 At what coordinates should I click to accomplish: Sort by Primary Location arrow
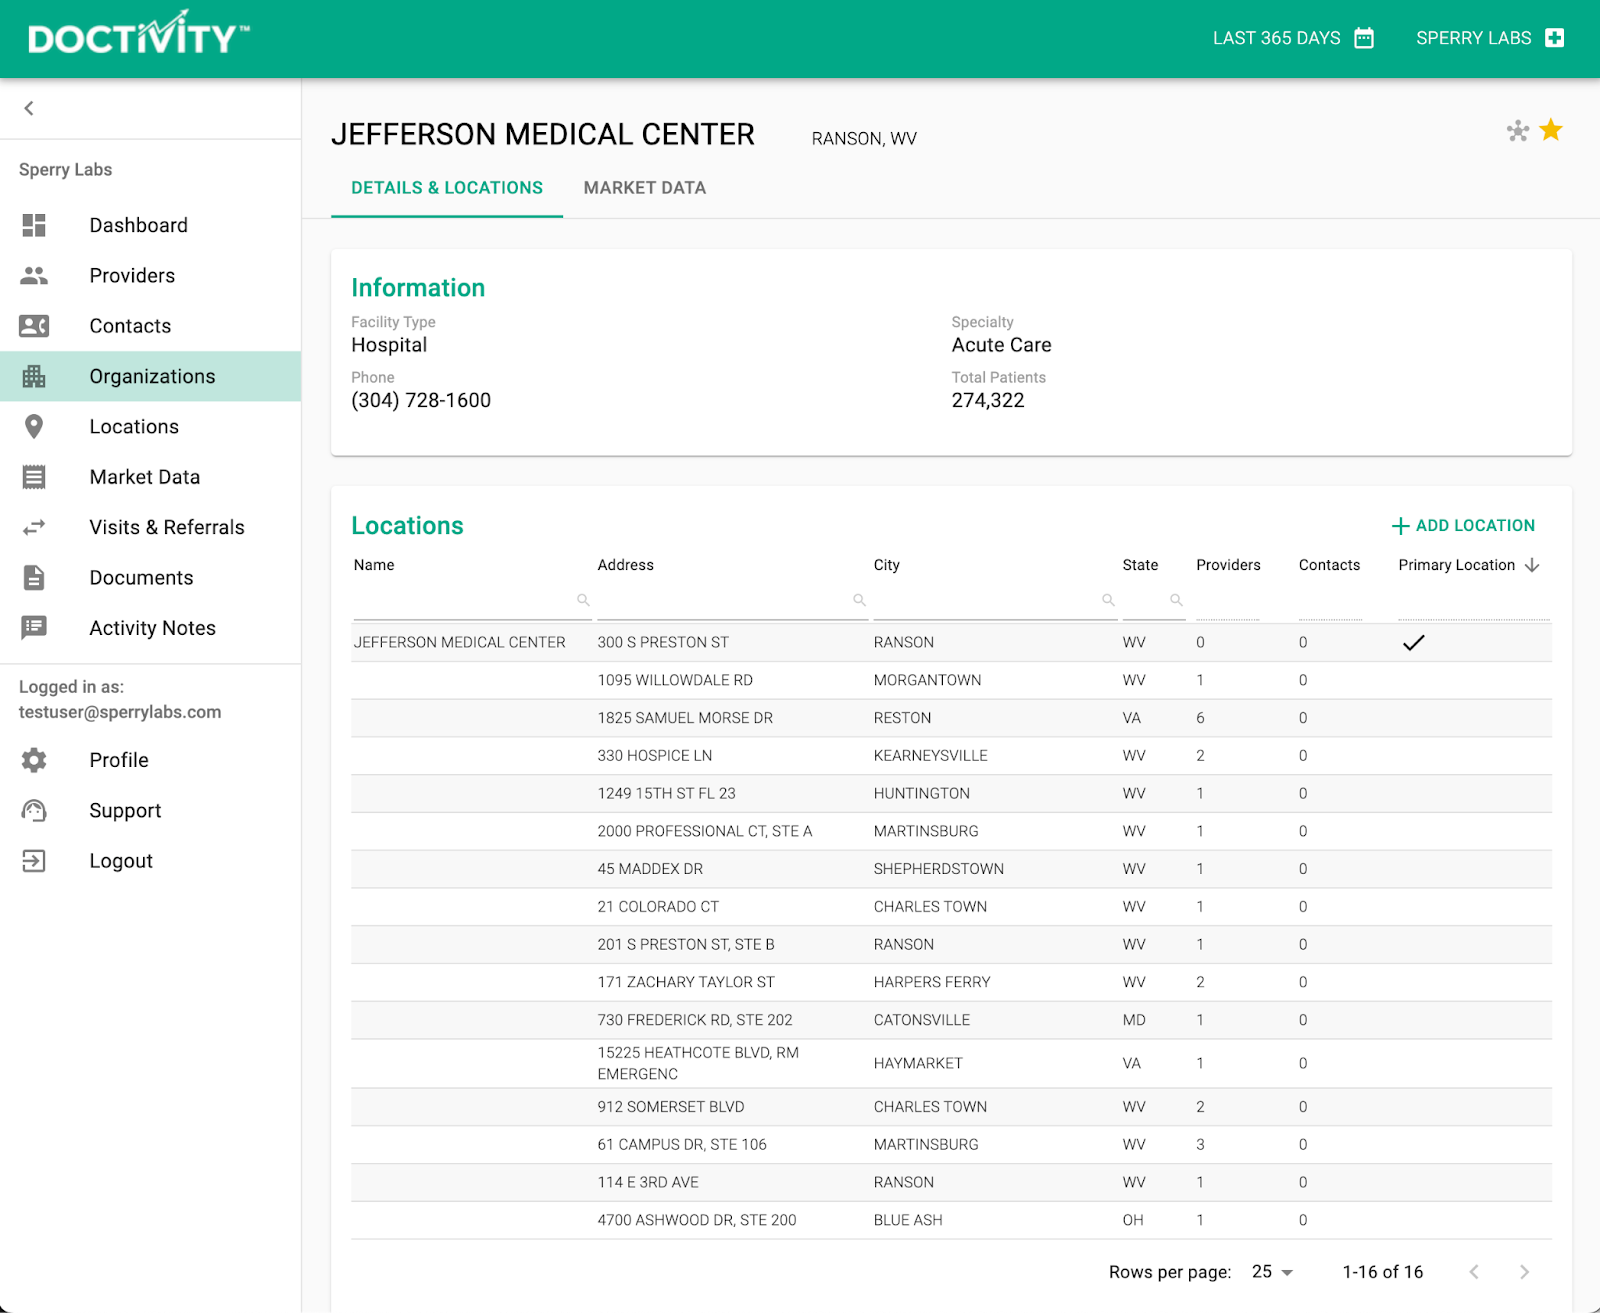pyautogui.click(x=1532, y=566)
